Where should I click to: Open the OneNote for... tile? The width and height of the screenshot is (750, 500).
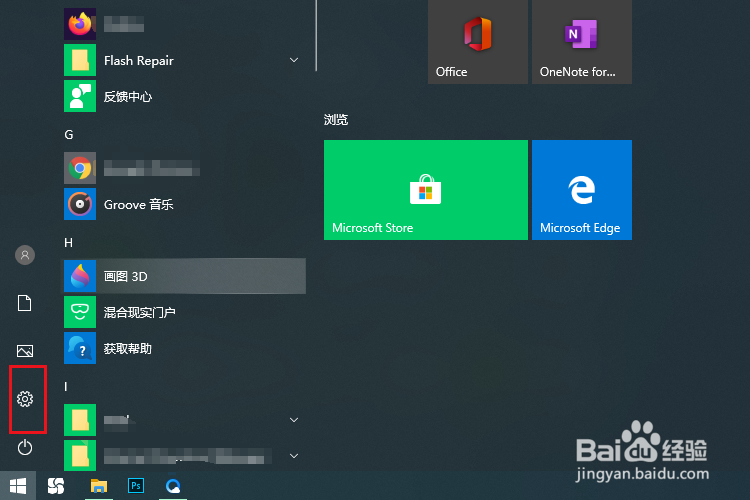(582, 42)
